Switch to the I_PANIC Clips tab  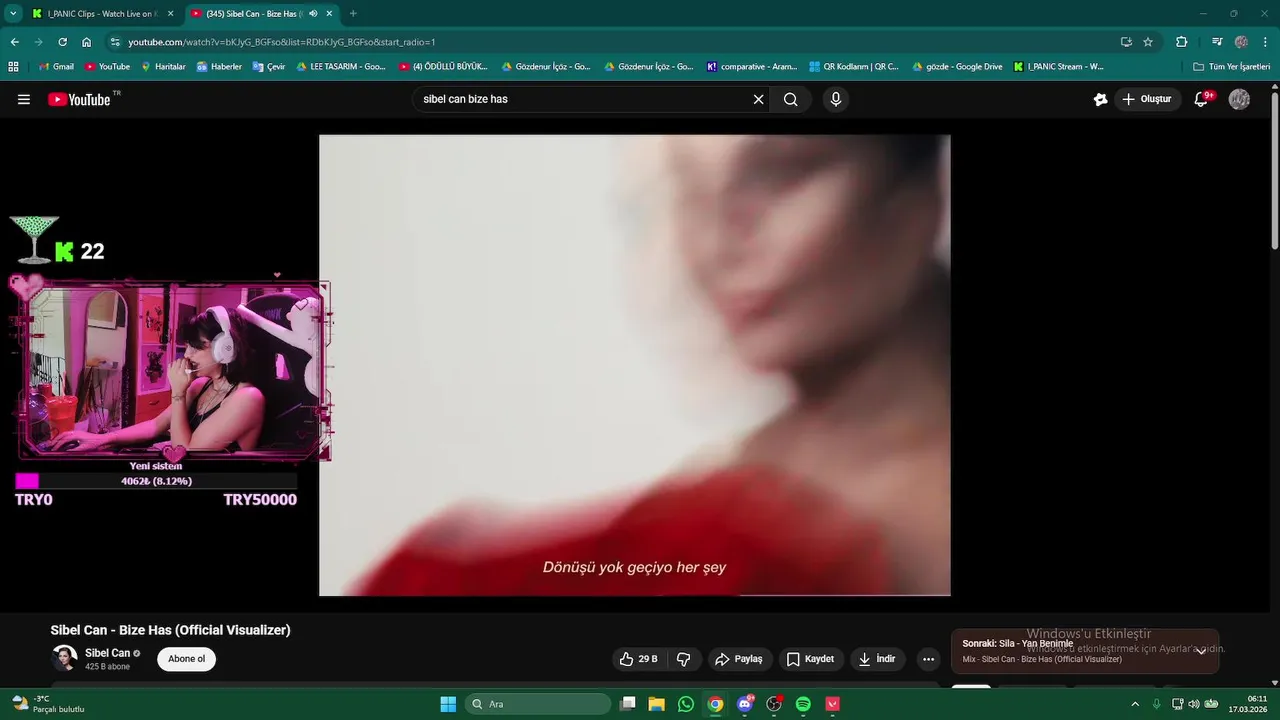[103, 14]
